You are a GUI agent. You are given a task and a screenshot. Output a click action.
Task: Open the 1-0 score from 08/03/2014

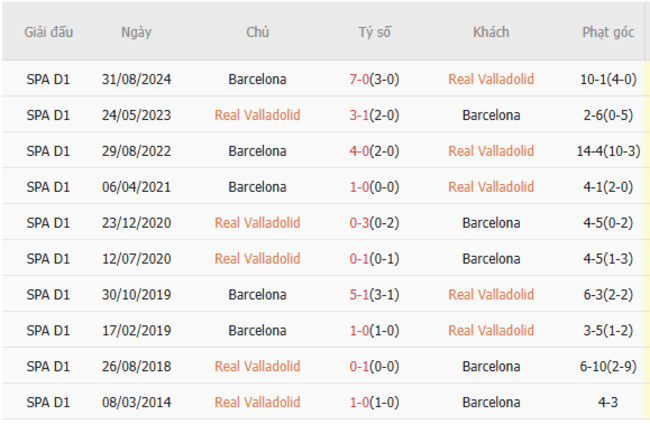361,403
